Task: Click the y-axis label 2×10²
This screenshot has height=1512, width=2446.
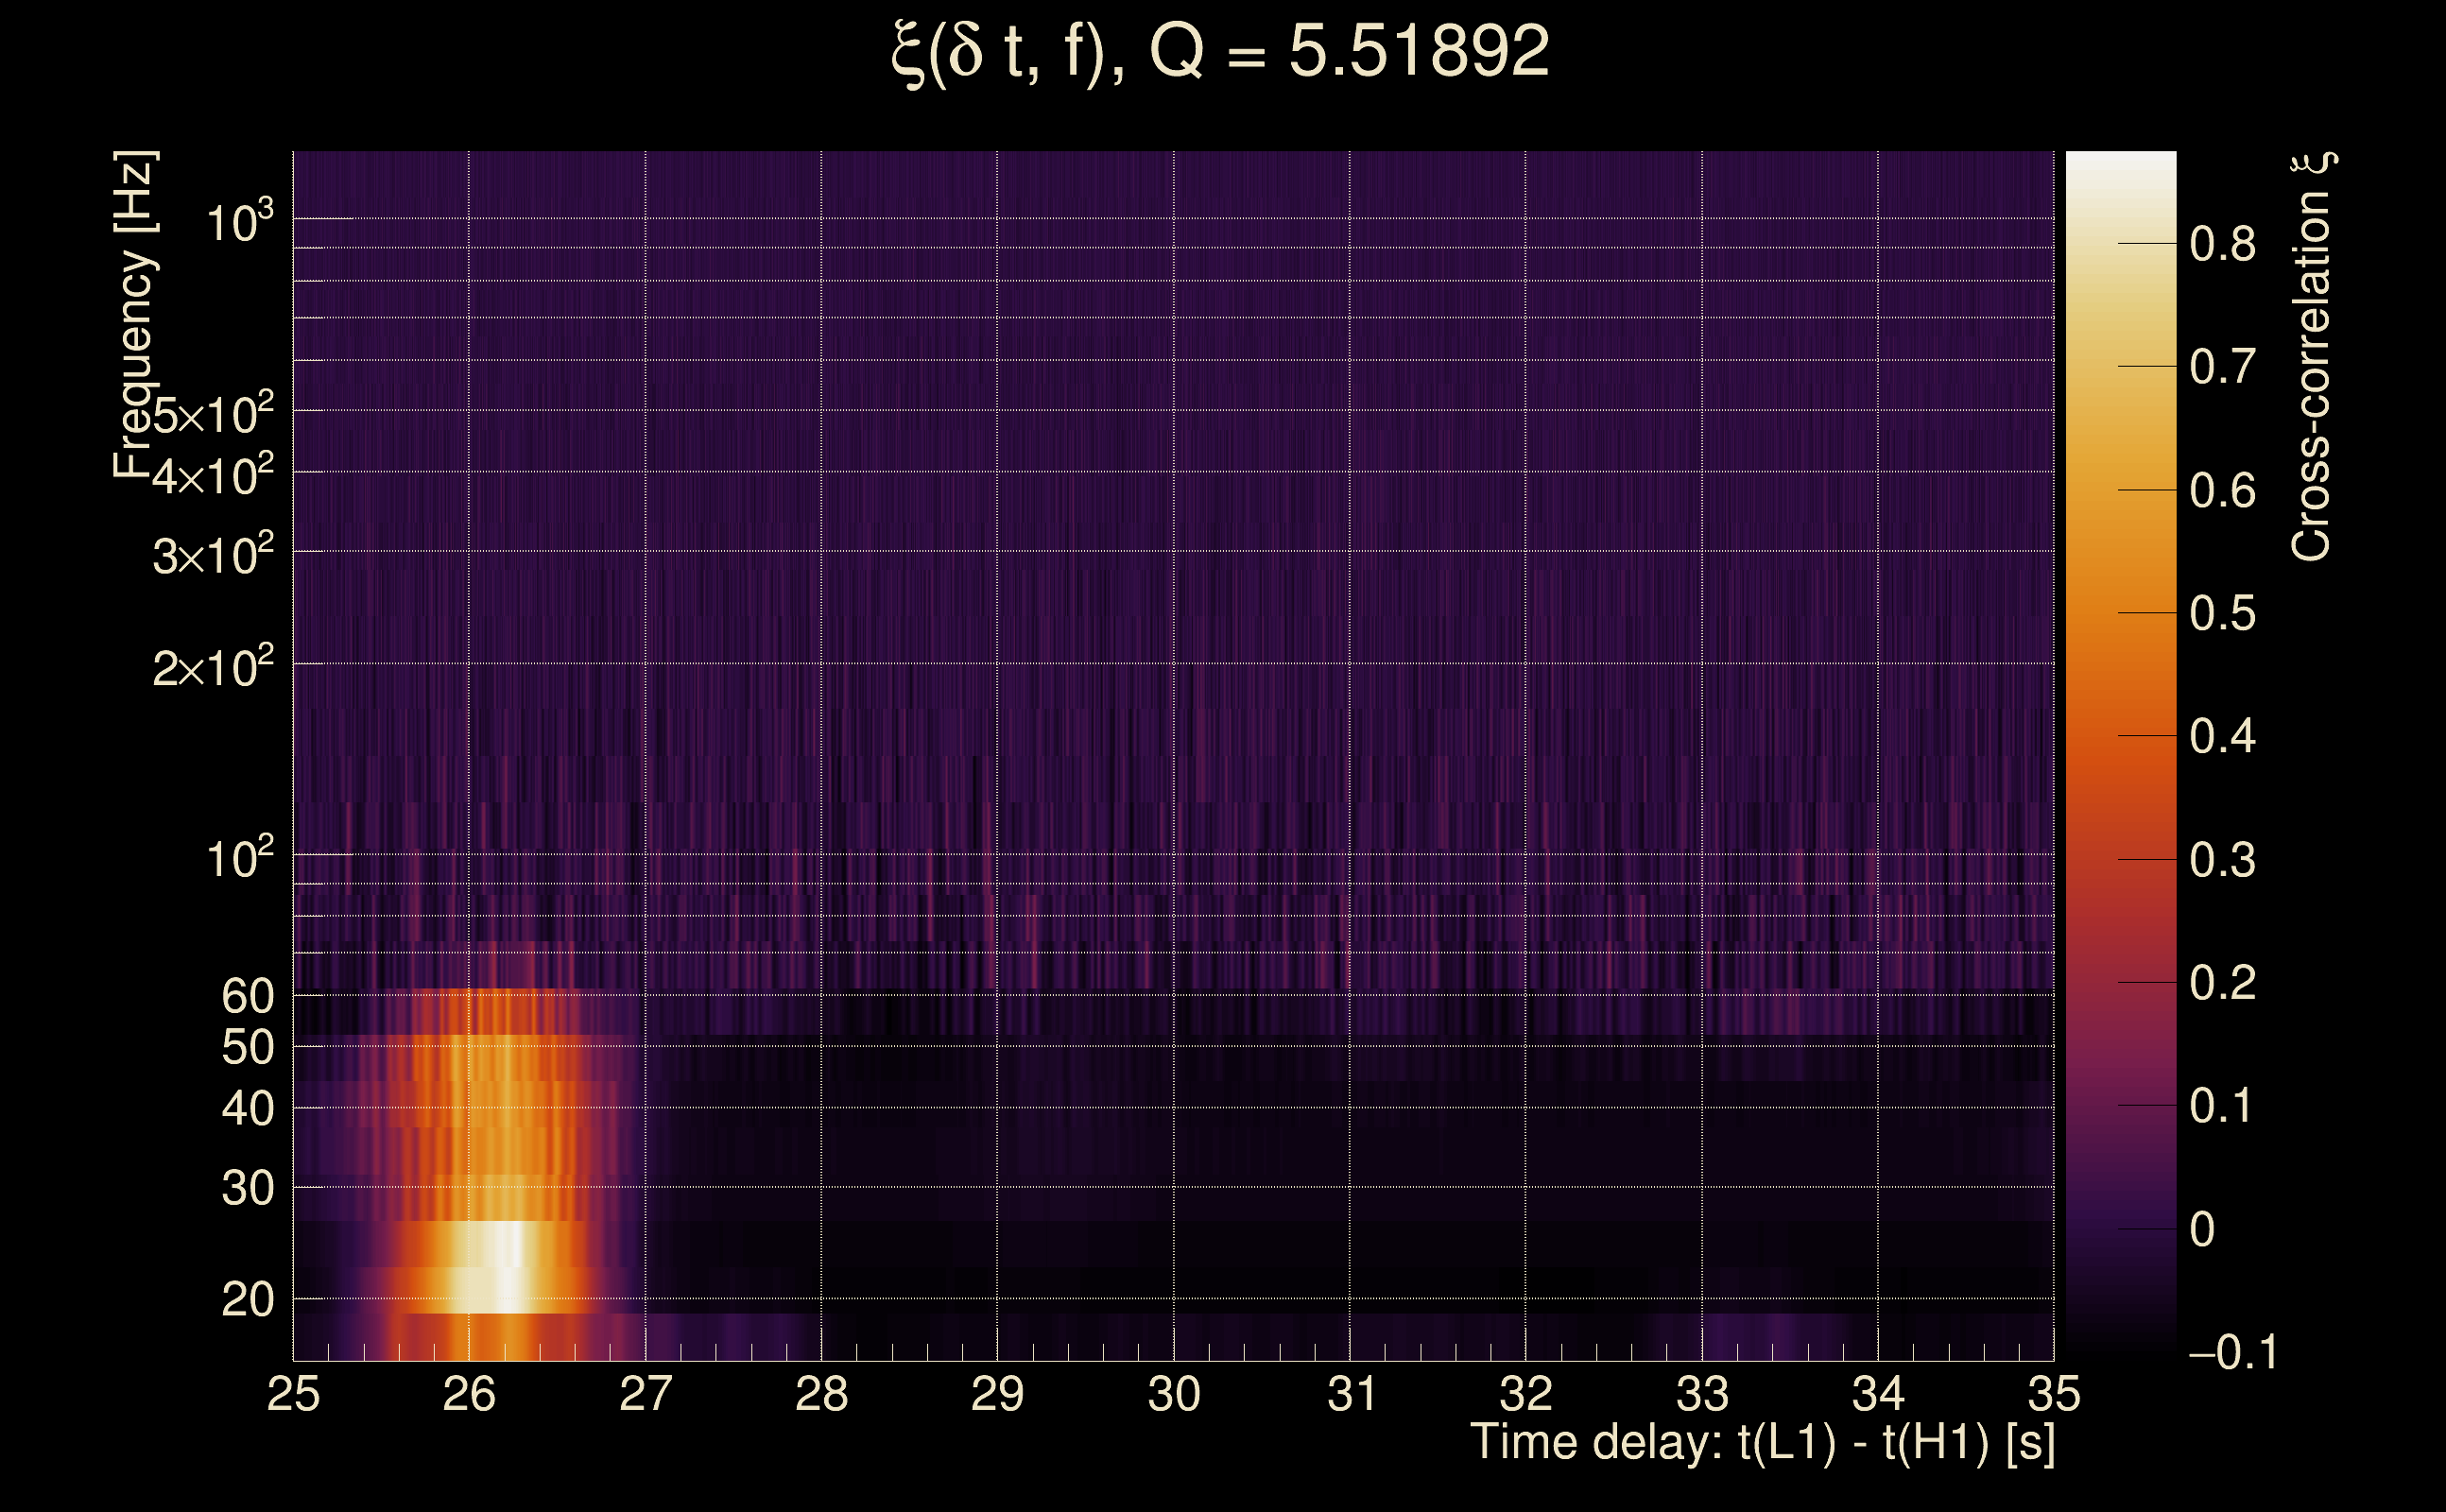Action: [213, 667]
